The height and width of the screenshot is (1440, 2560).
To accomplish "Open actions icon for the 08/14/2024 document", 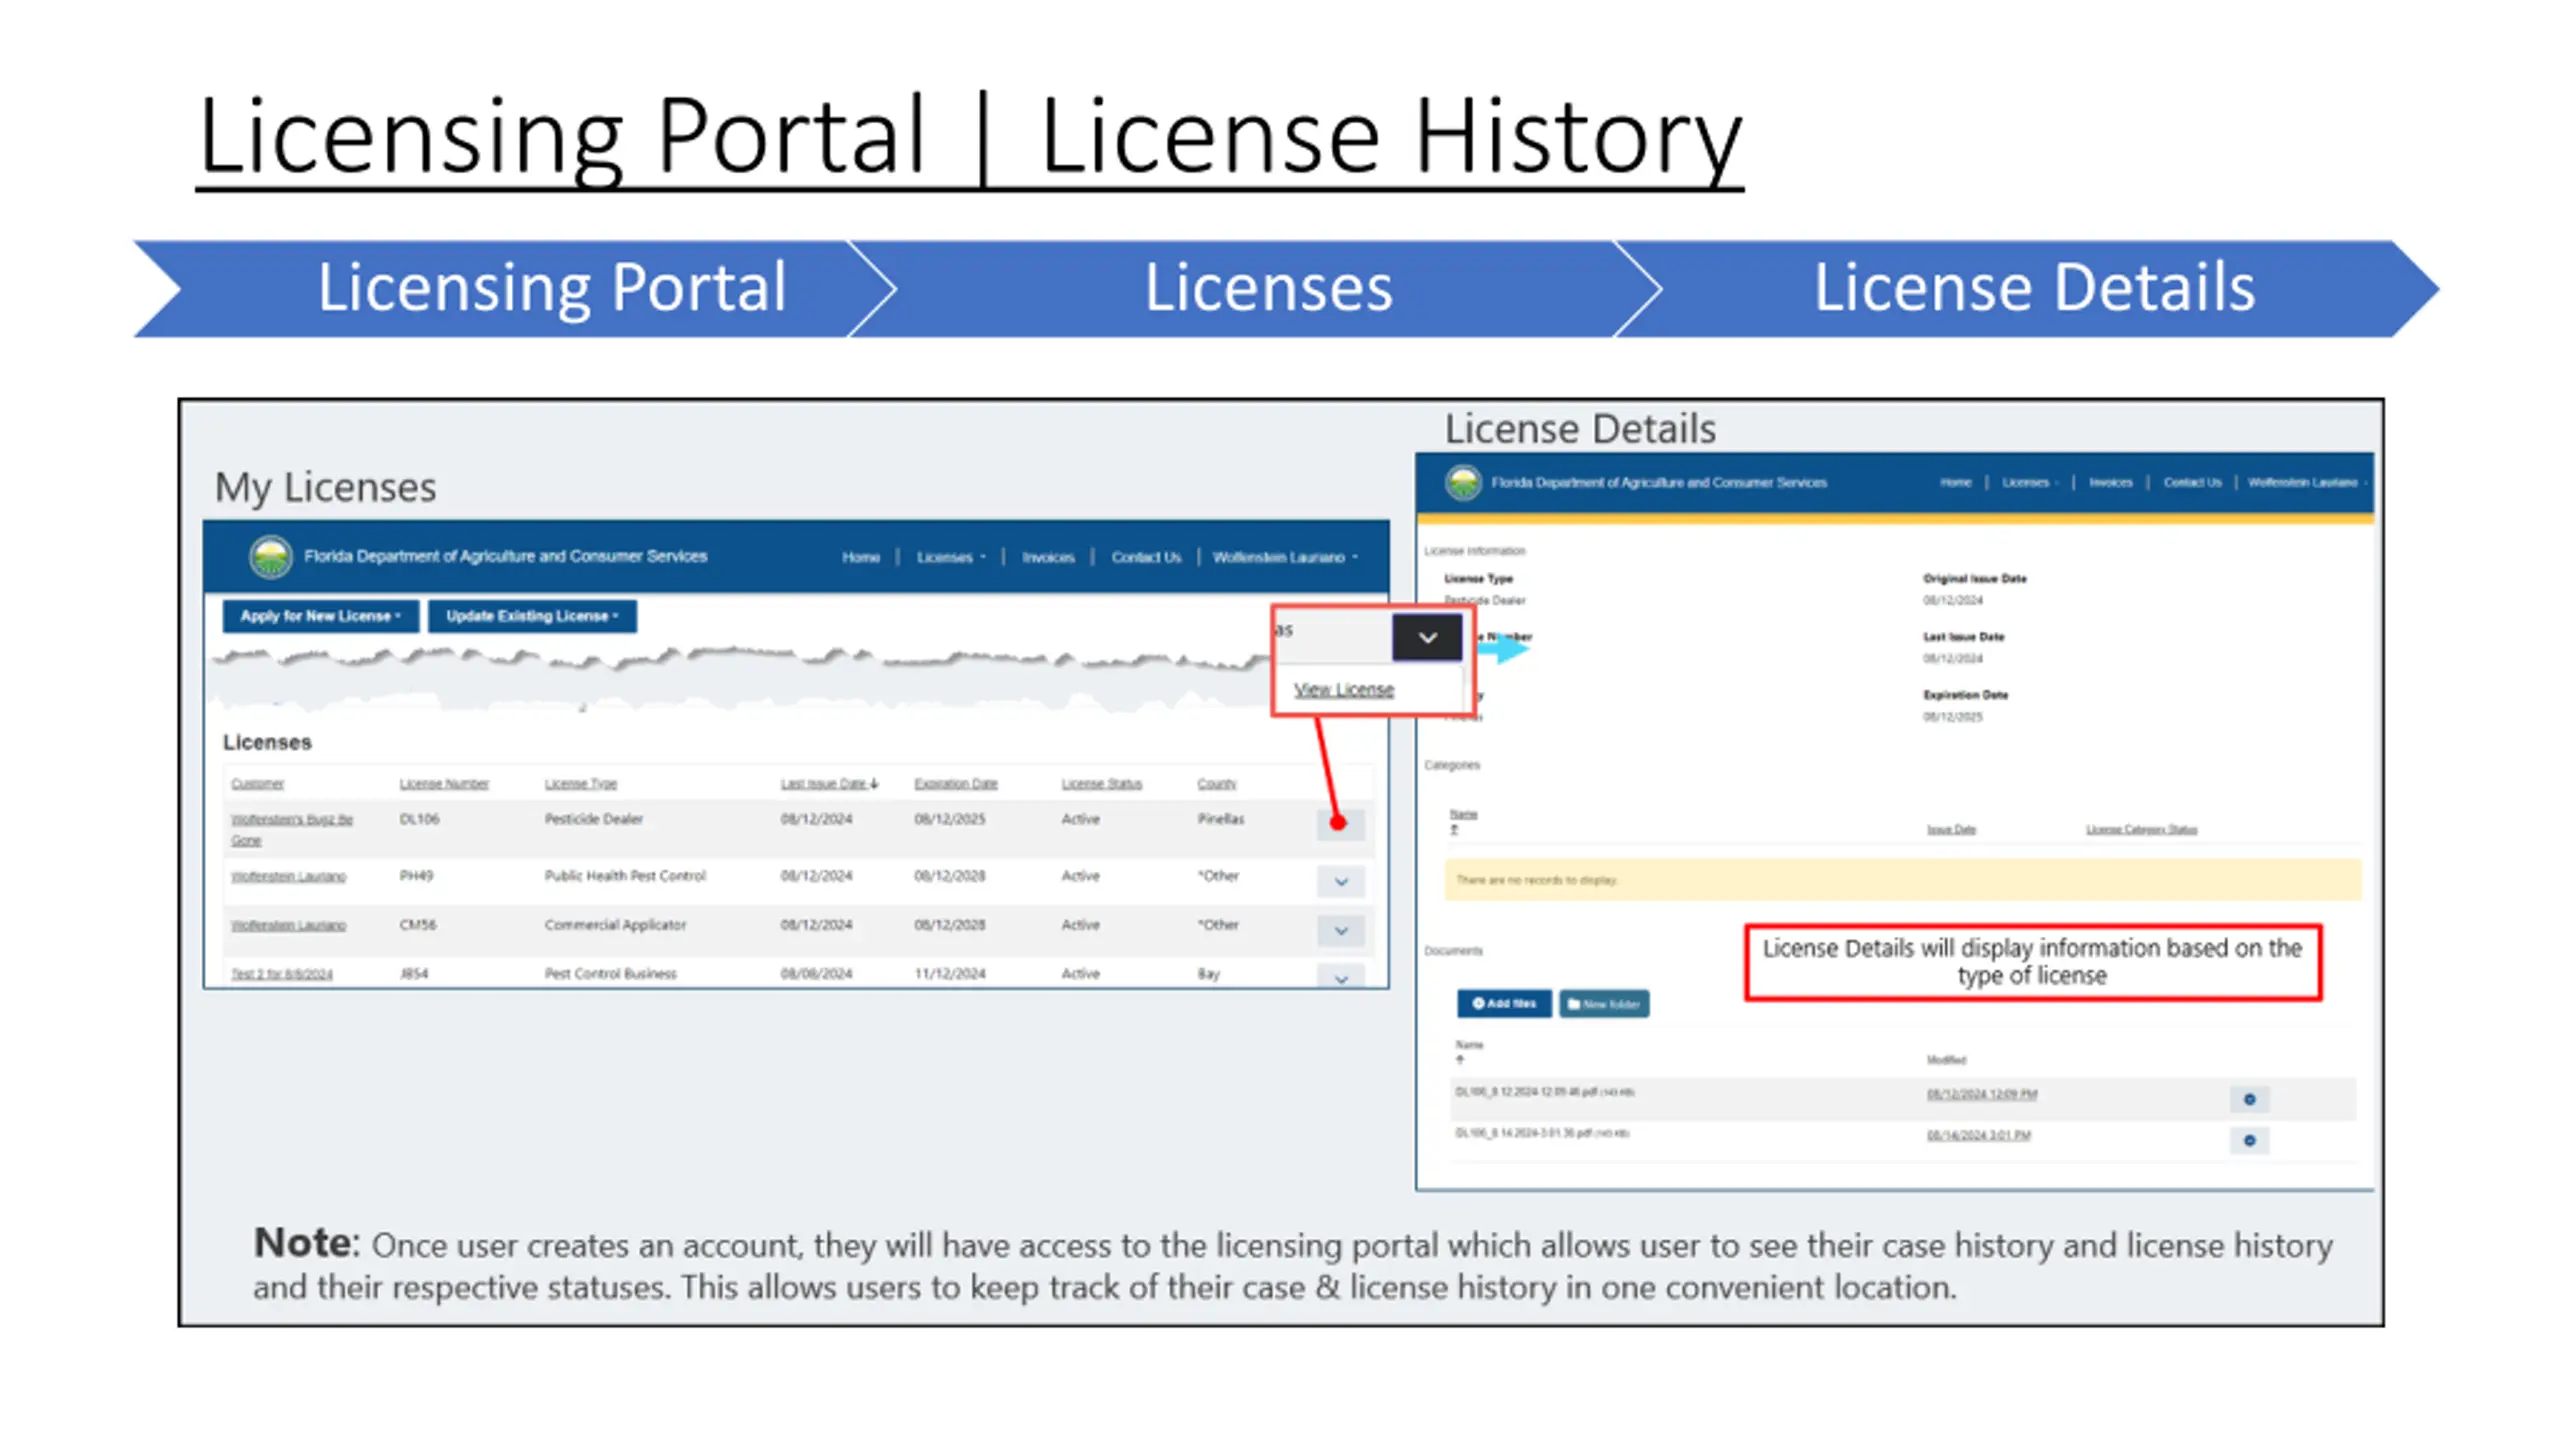I will pyautogui.click(x=2249, y=1140).
